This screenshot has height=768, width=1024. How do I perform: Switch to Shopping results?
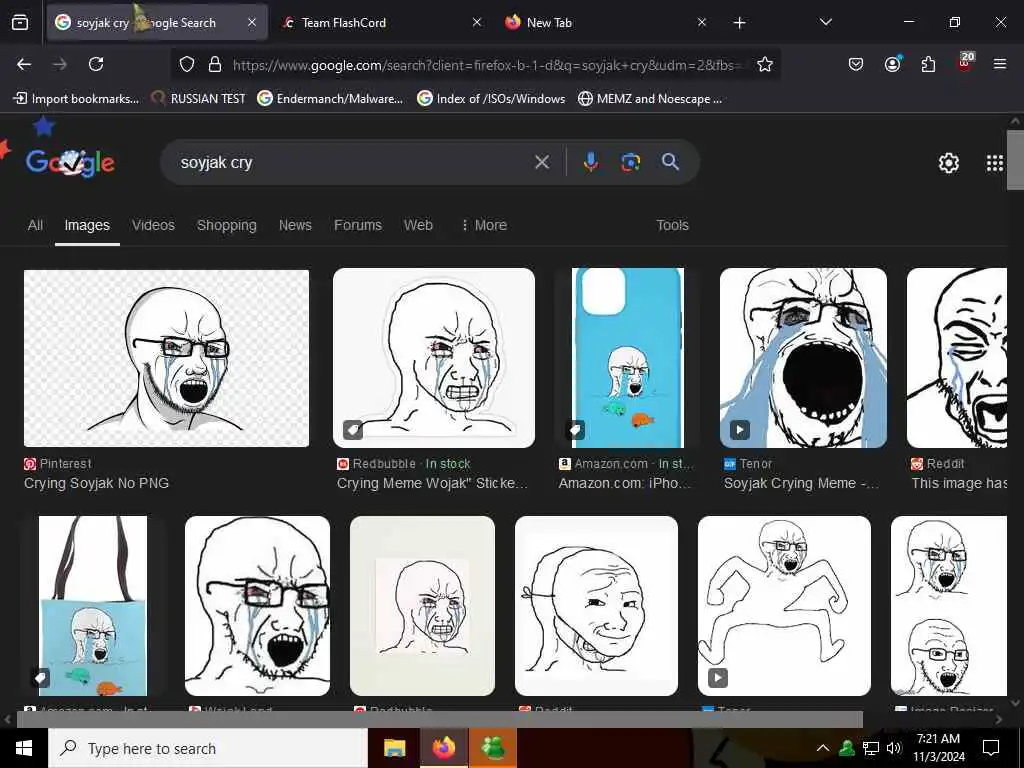227,225
